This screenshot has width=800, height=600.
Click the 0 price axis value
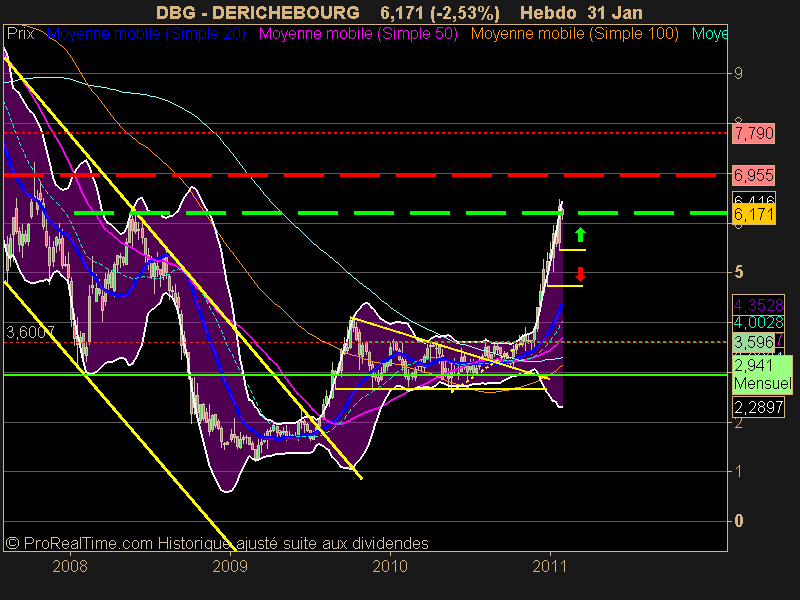pos(738,521)
